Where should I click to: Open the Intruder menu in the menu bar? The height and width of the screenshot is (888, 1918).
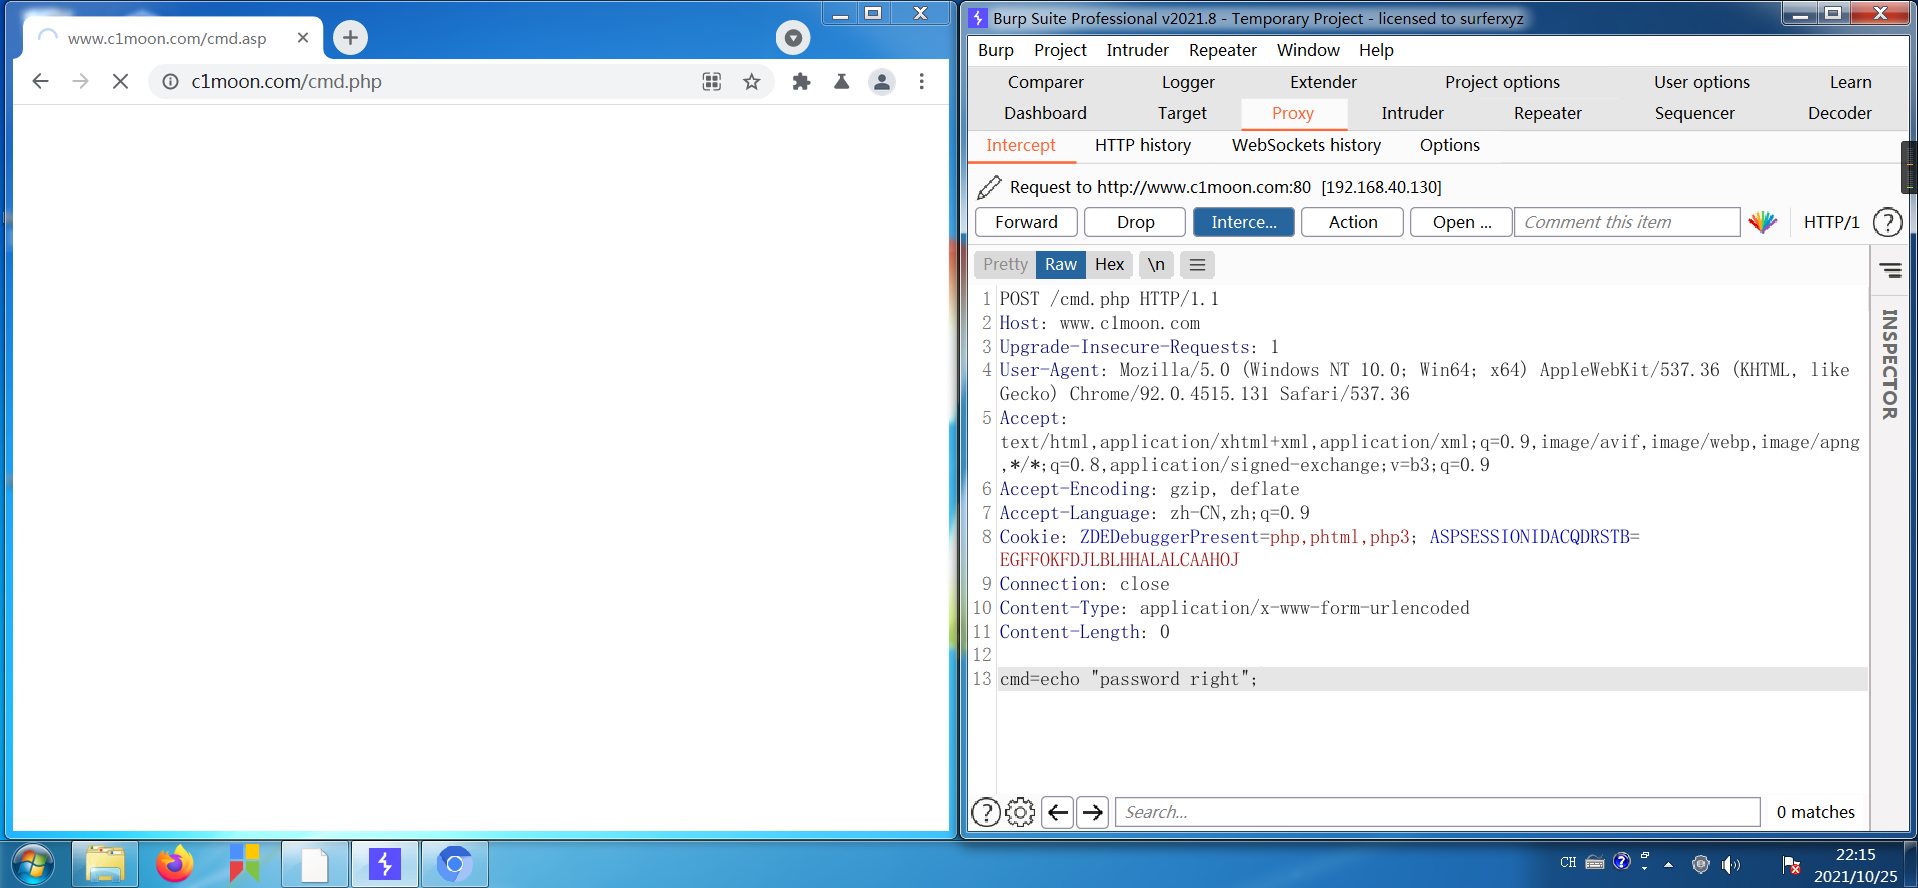[1137, 50]
